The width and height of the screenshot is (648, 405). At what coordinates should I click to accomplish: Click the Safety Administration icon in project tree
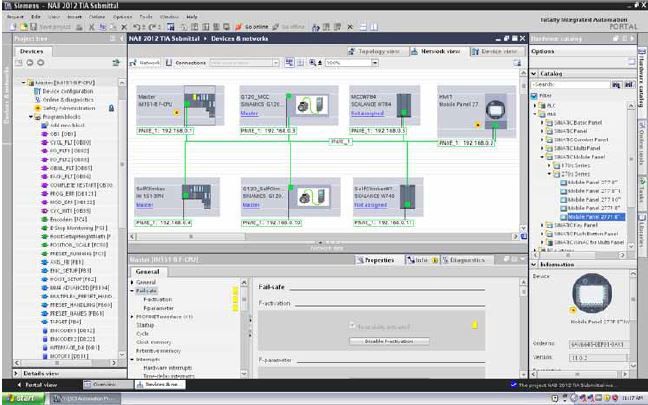point(38,108)
